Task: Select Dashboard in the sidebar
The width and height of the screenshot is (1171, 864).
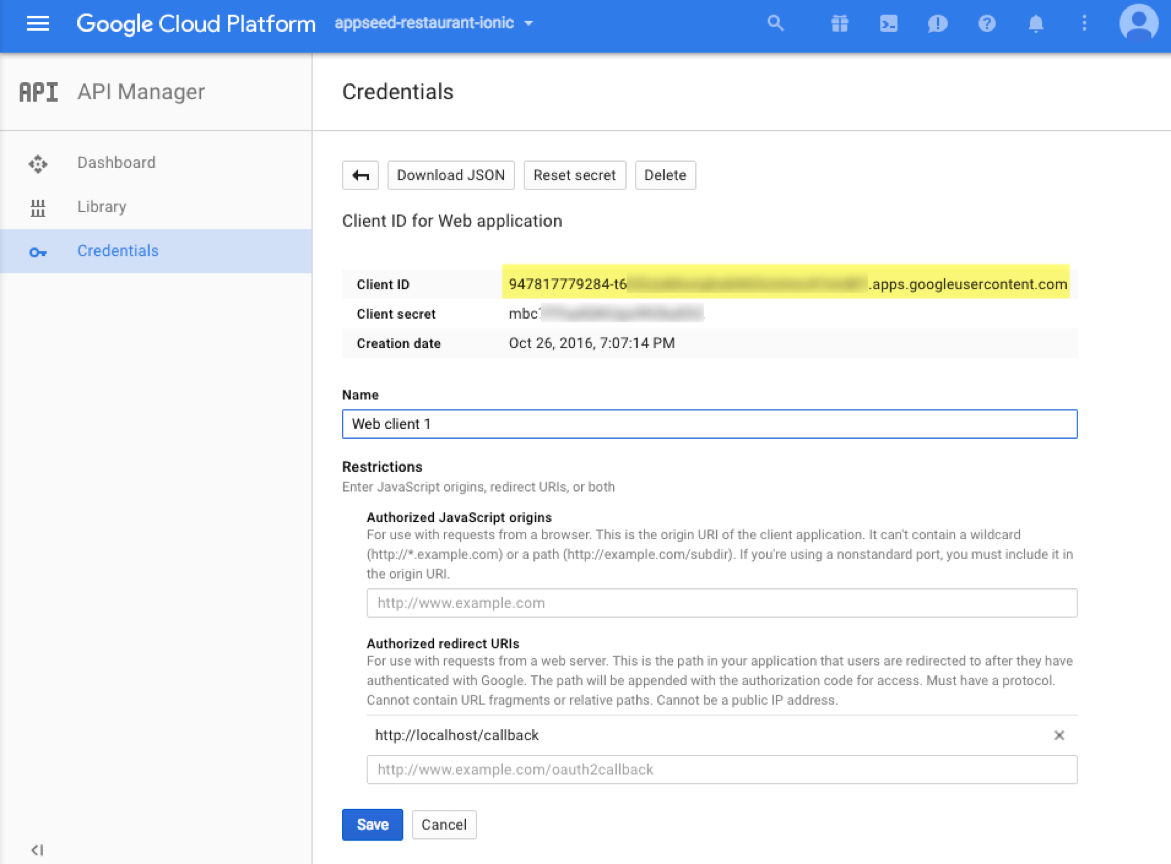Action: pos(156,163)
